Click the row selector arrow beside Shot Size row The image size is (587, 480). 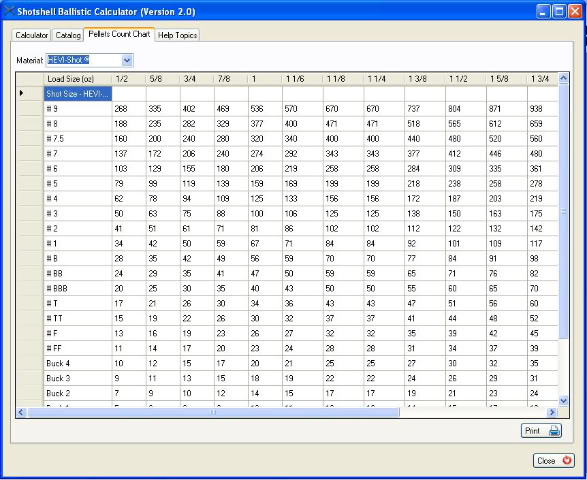click(x=22, y=93)
